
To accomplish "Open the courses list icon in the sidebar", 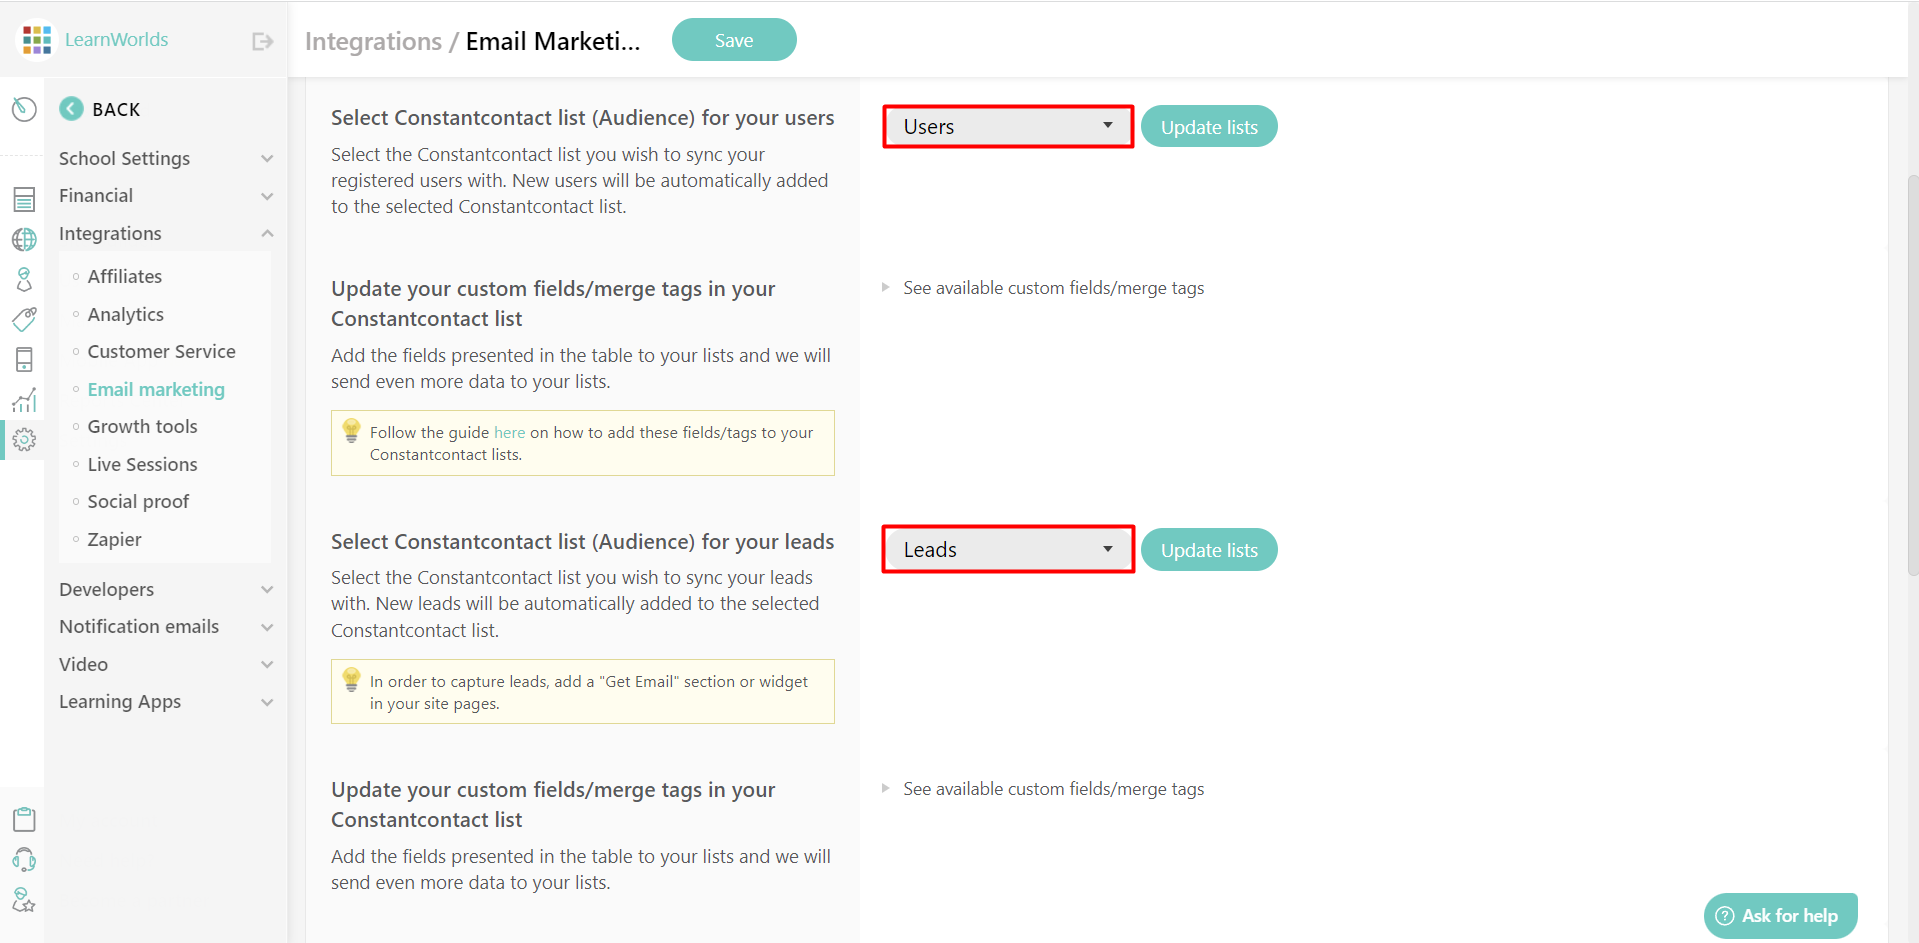I will click(24, 199).
